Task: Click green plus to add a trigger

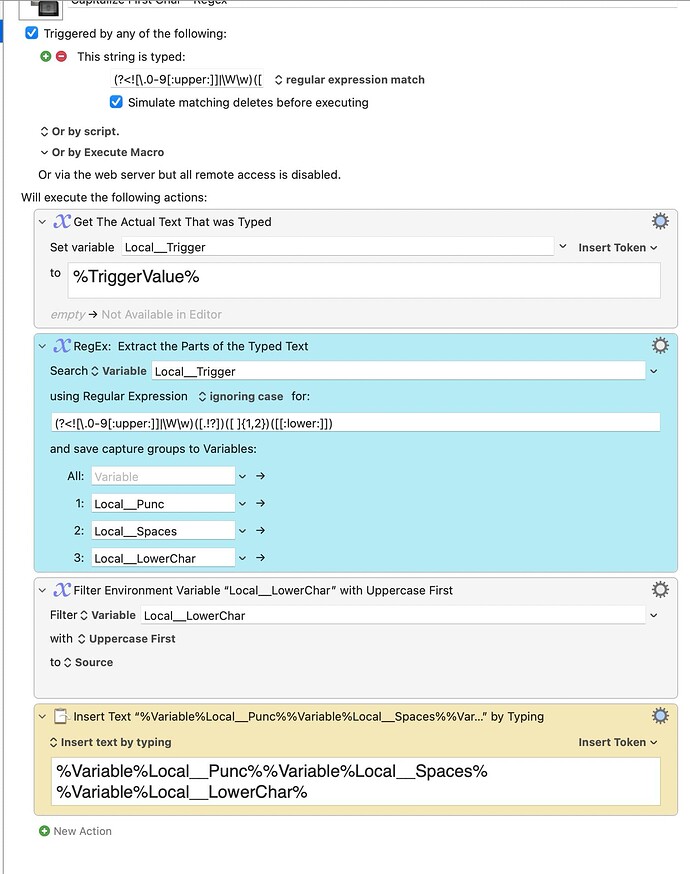Action: coord(46,57)
